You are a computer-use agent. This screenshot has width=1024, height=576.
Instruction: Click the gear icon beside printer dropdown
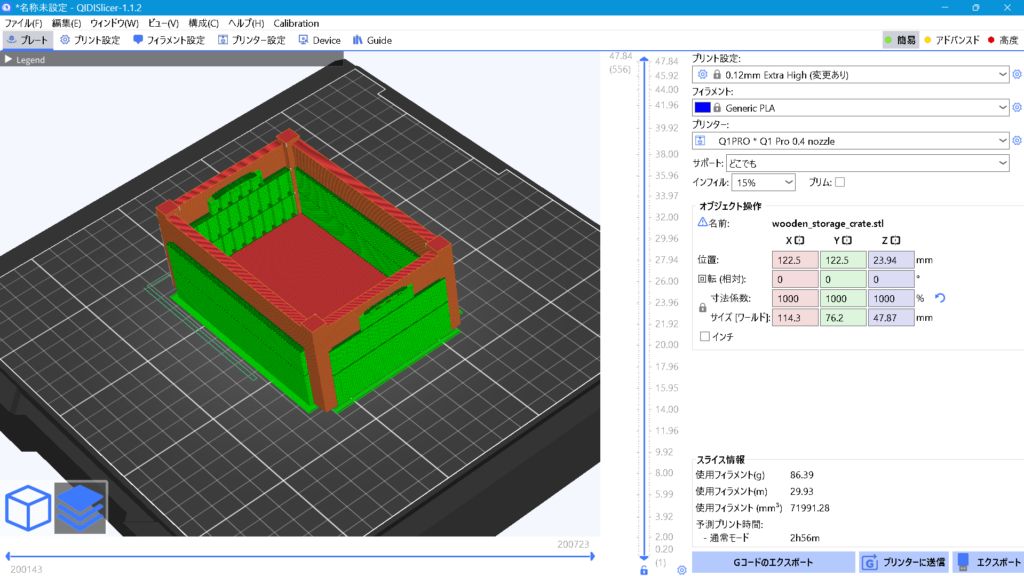coord(1017,141)
